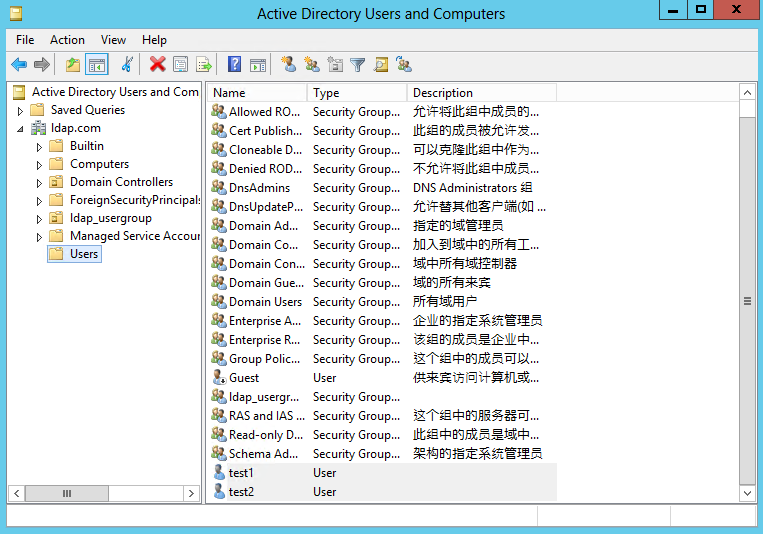Viewport: 763px width, 534px height.
Task: Click the test2 user icon
Action: pyautogui.click(x=219, y=491)
